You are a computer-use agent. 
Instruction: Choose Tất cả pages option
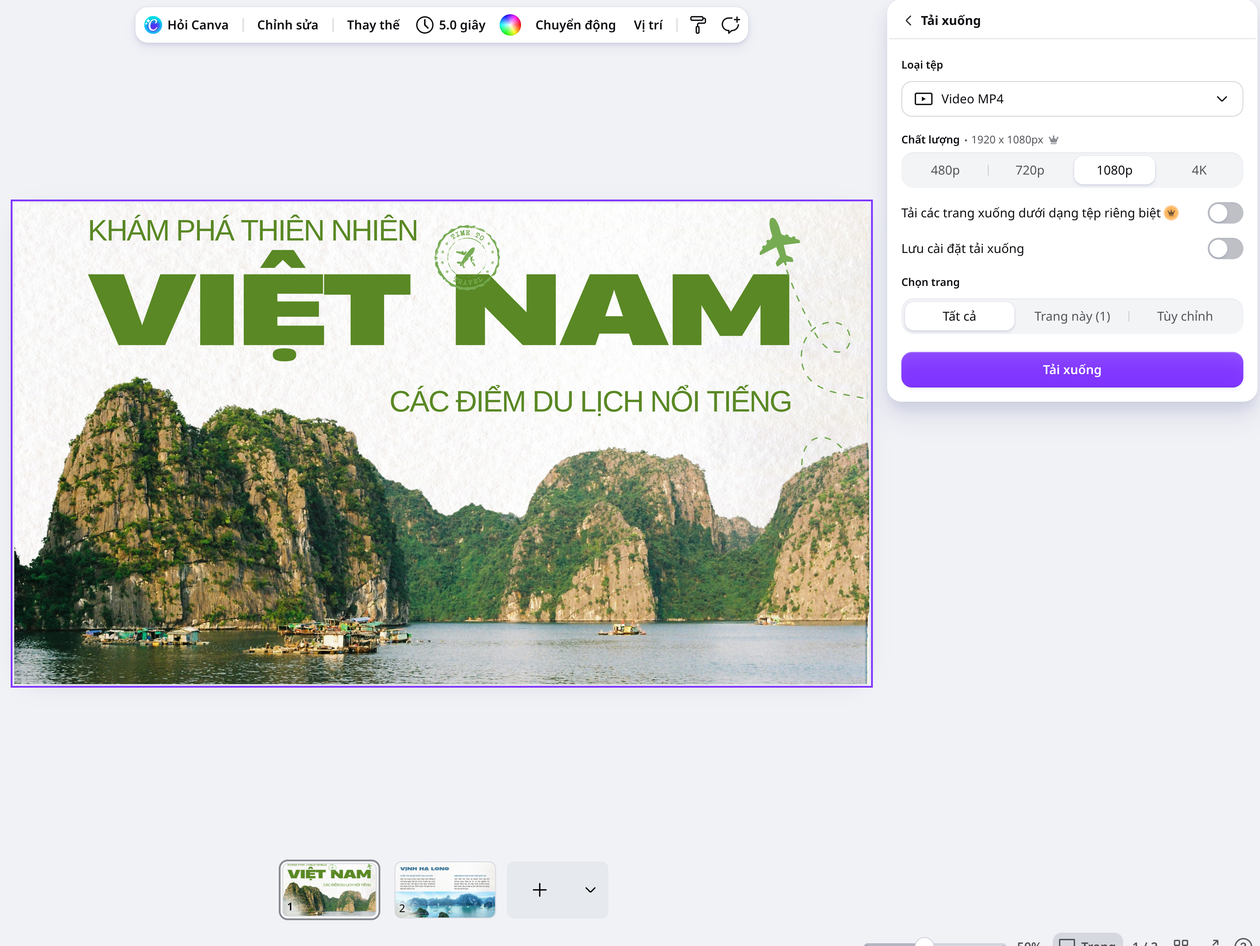959,316
